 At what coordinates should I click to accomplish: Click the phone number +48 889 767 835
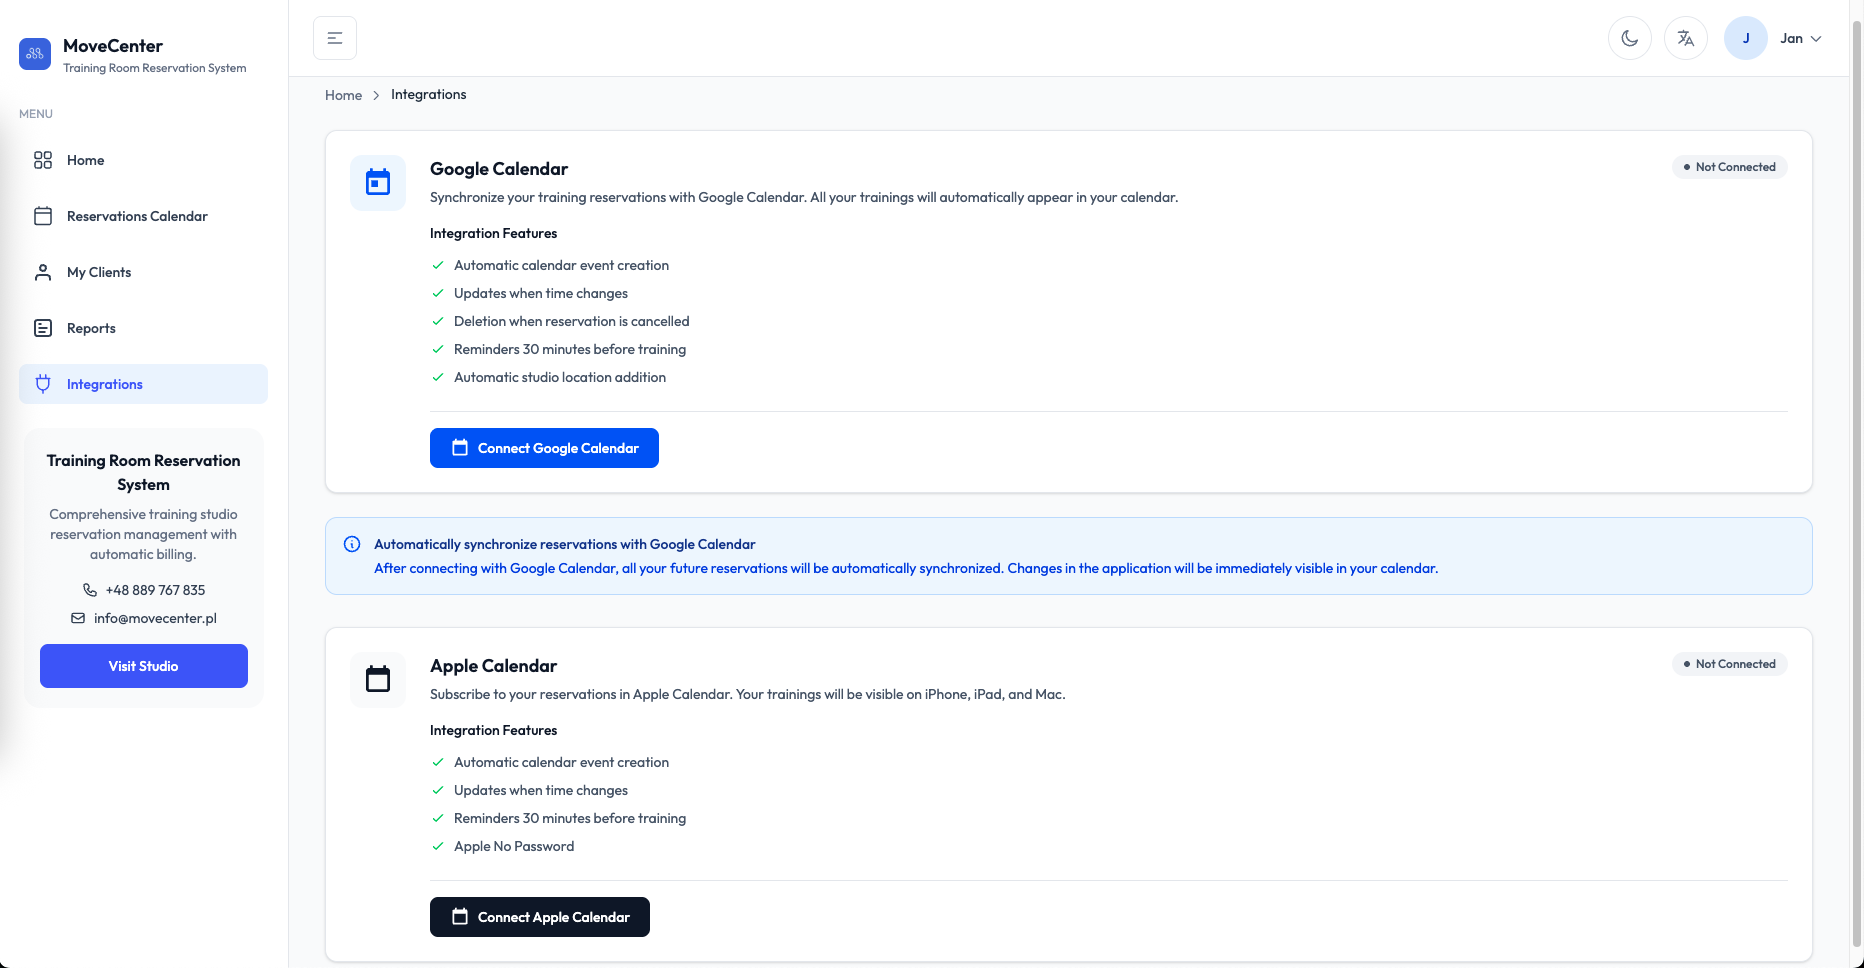pos(155,590)
